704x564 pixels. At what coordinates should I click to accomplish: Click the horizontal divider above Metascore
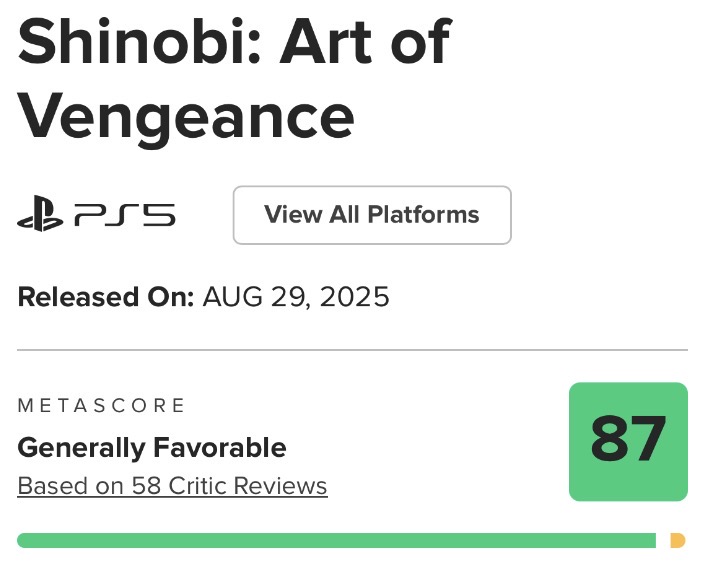tap(352, 350)
